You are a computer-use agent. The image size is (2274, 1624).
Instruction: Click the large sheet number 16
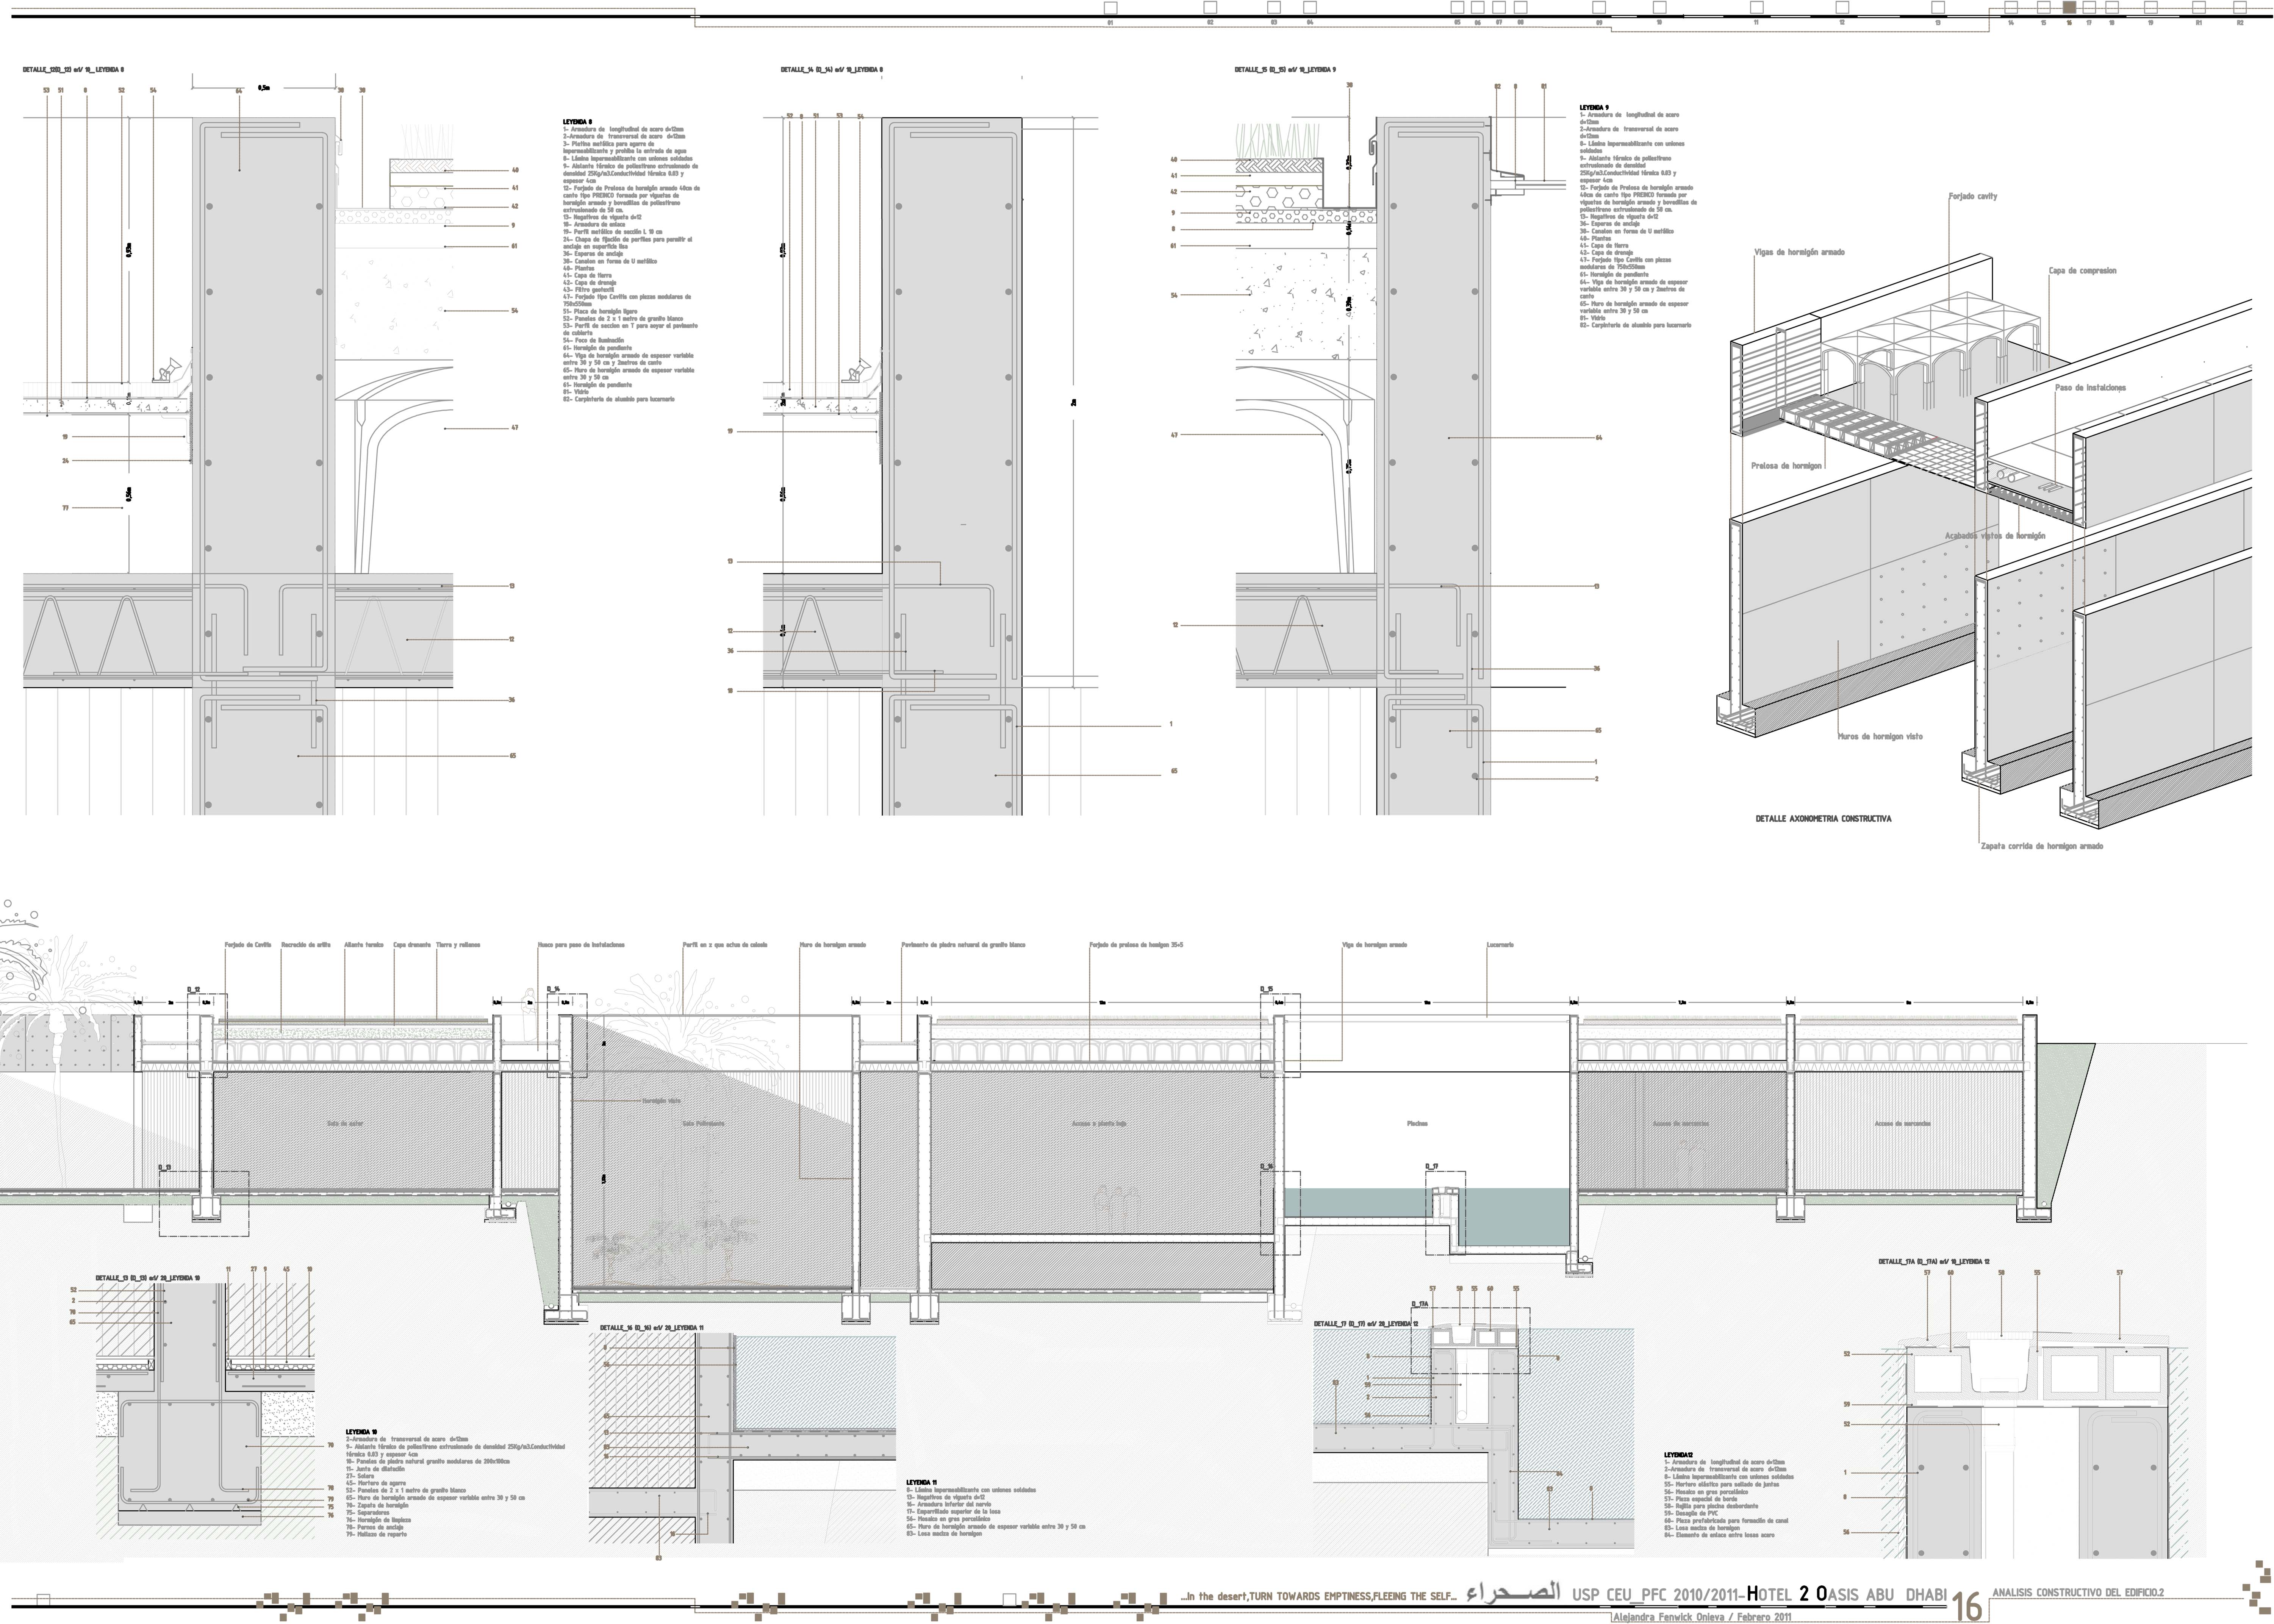click(x=1967, y=1606)
